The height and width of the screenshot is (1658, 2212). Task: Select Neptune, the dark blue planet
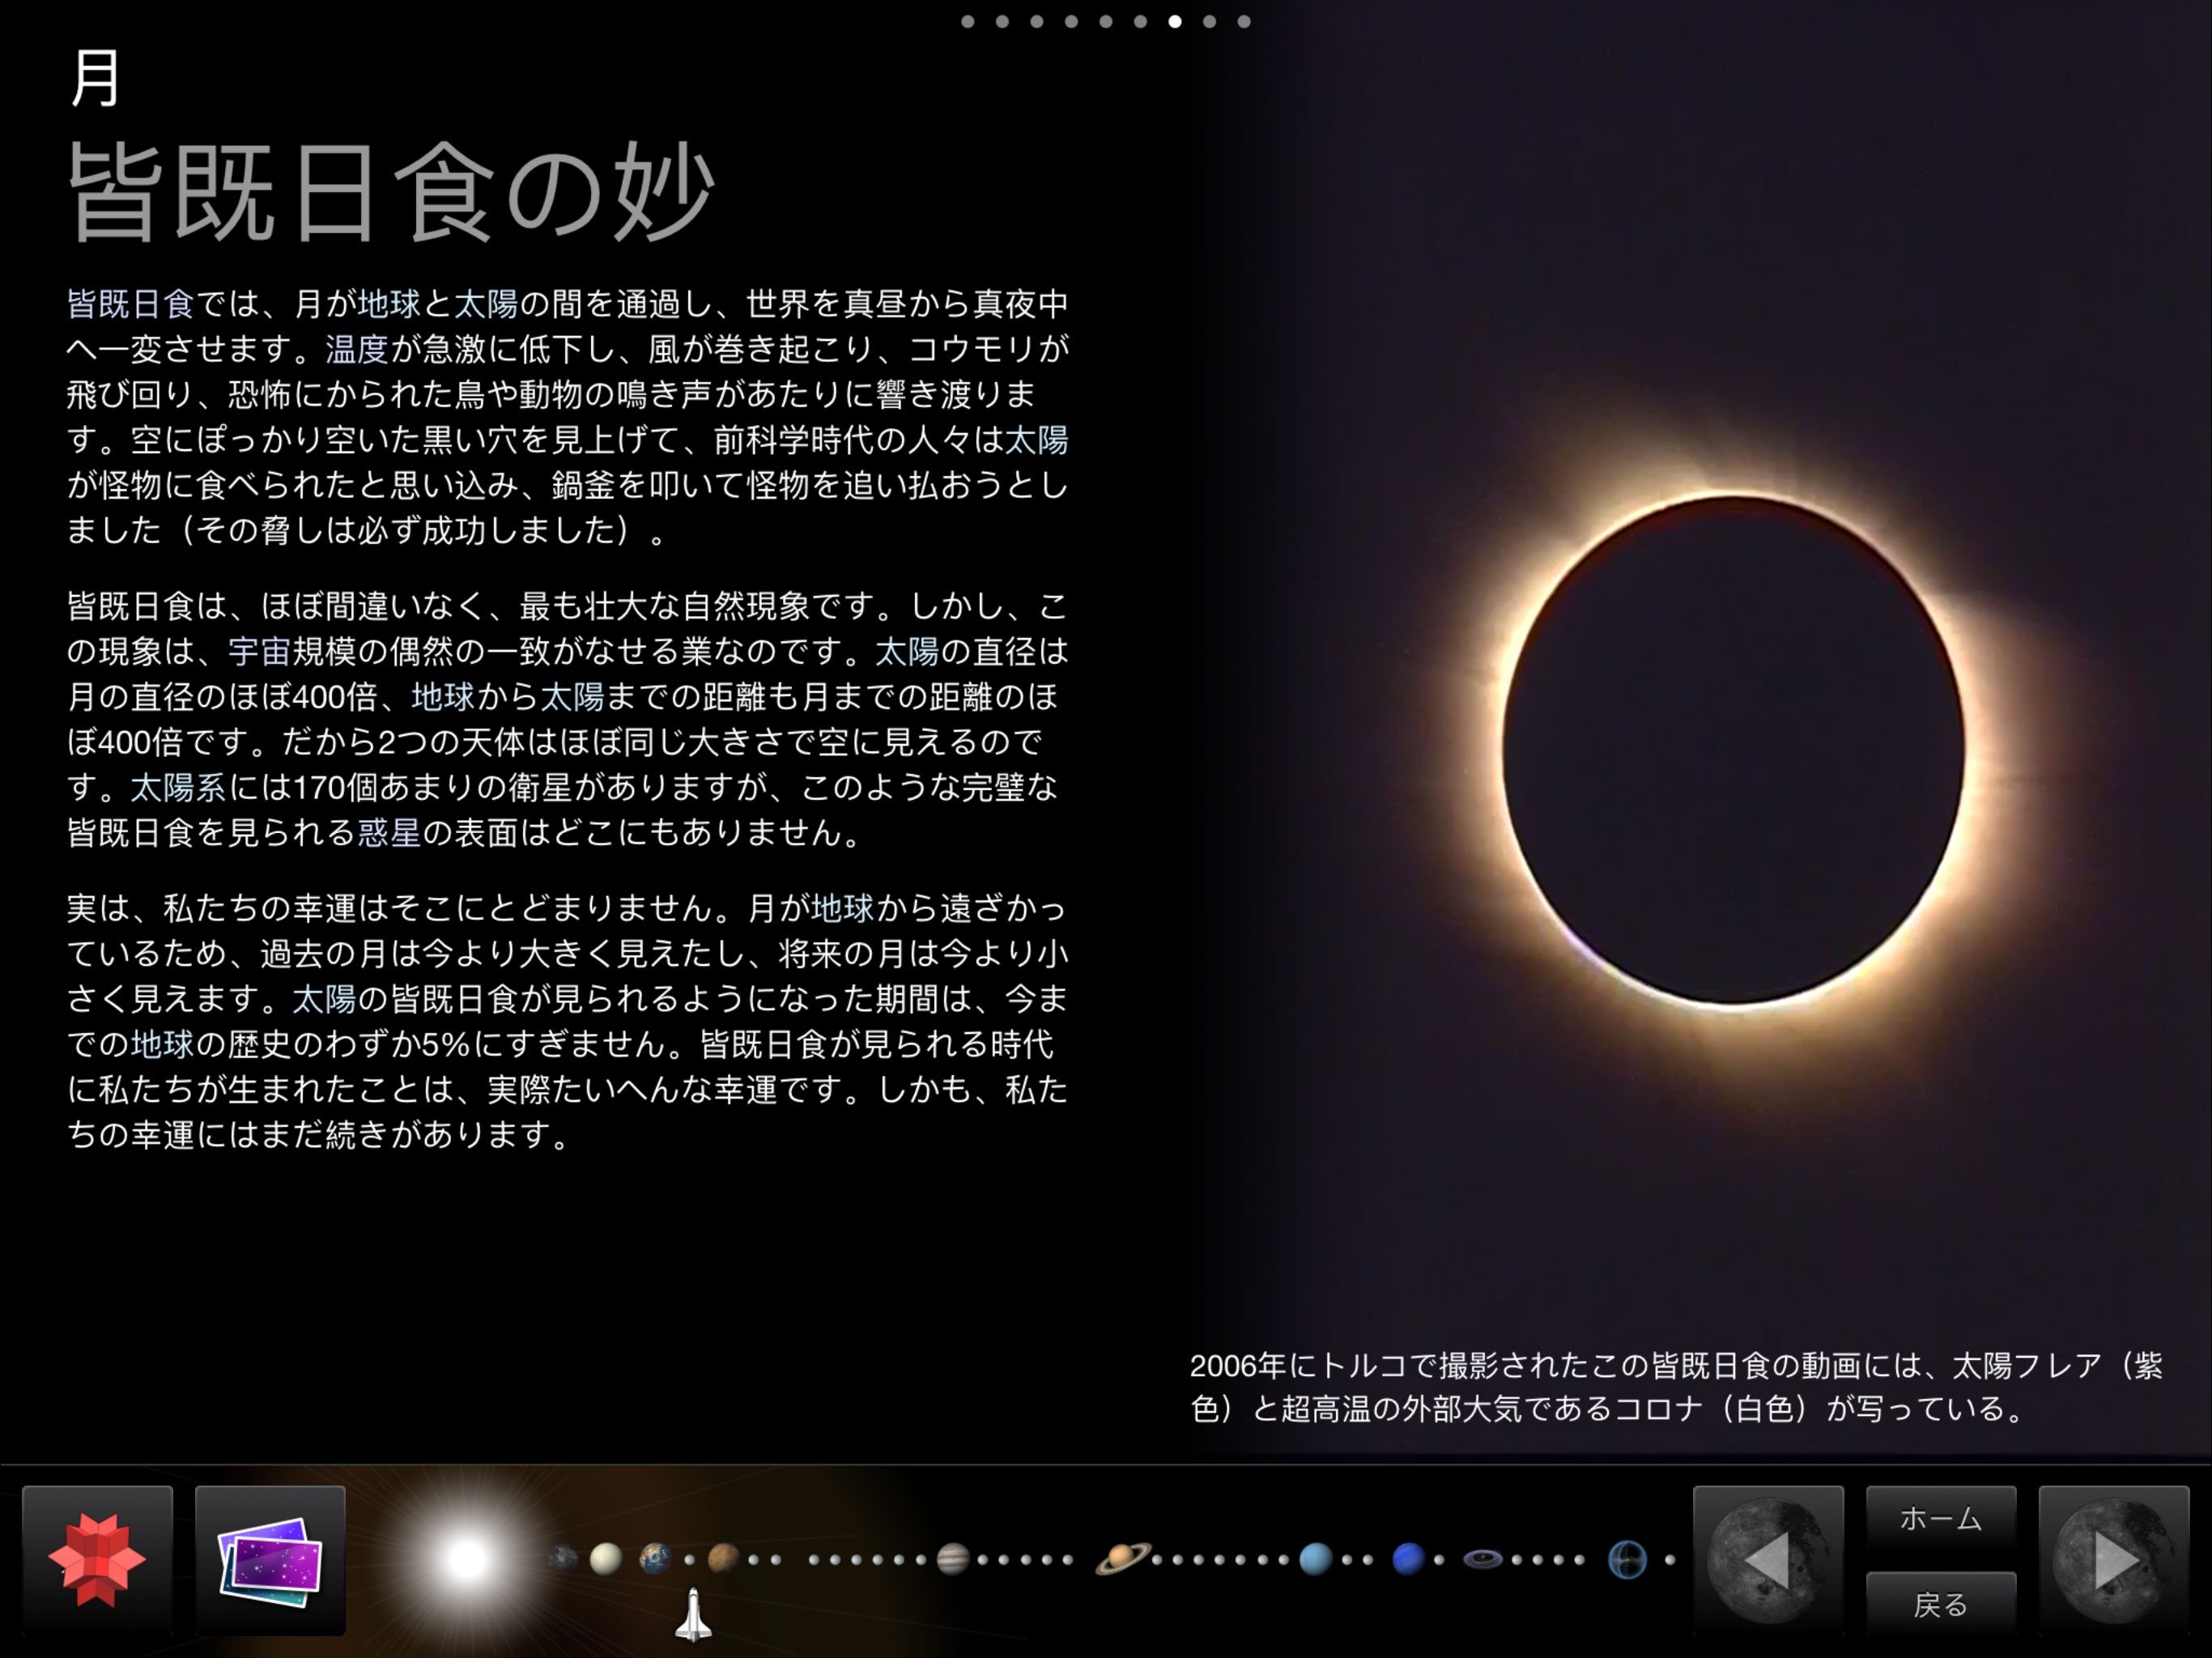click(1407, 1558)
